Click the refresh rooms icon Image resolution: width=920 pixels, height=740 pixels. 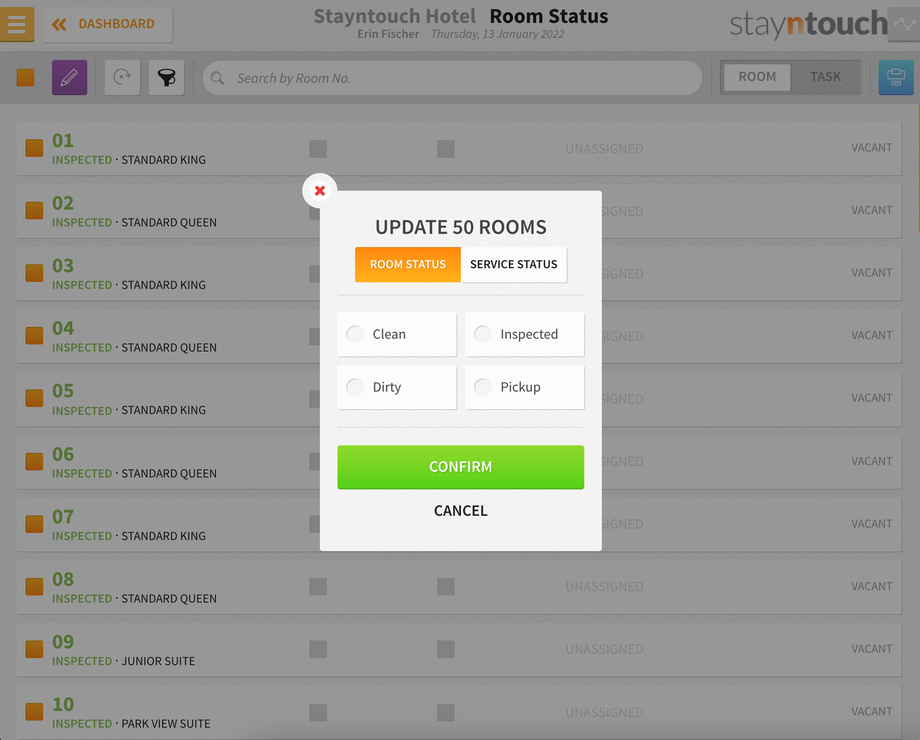point(122,77)
